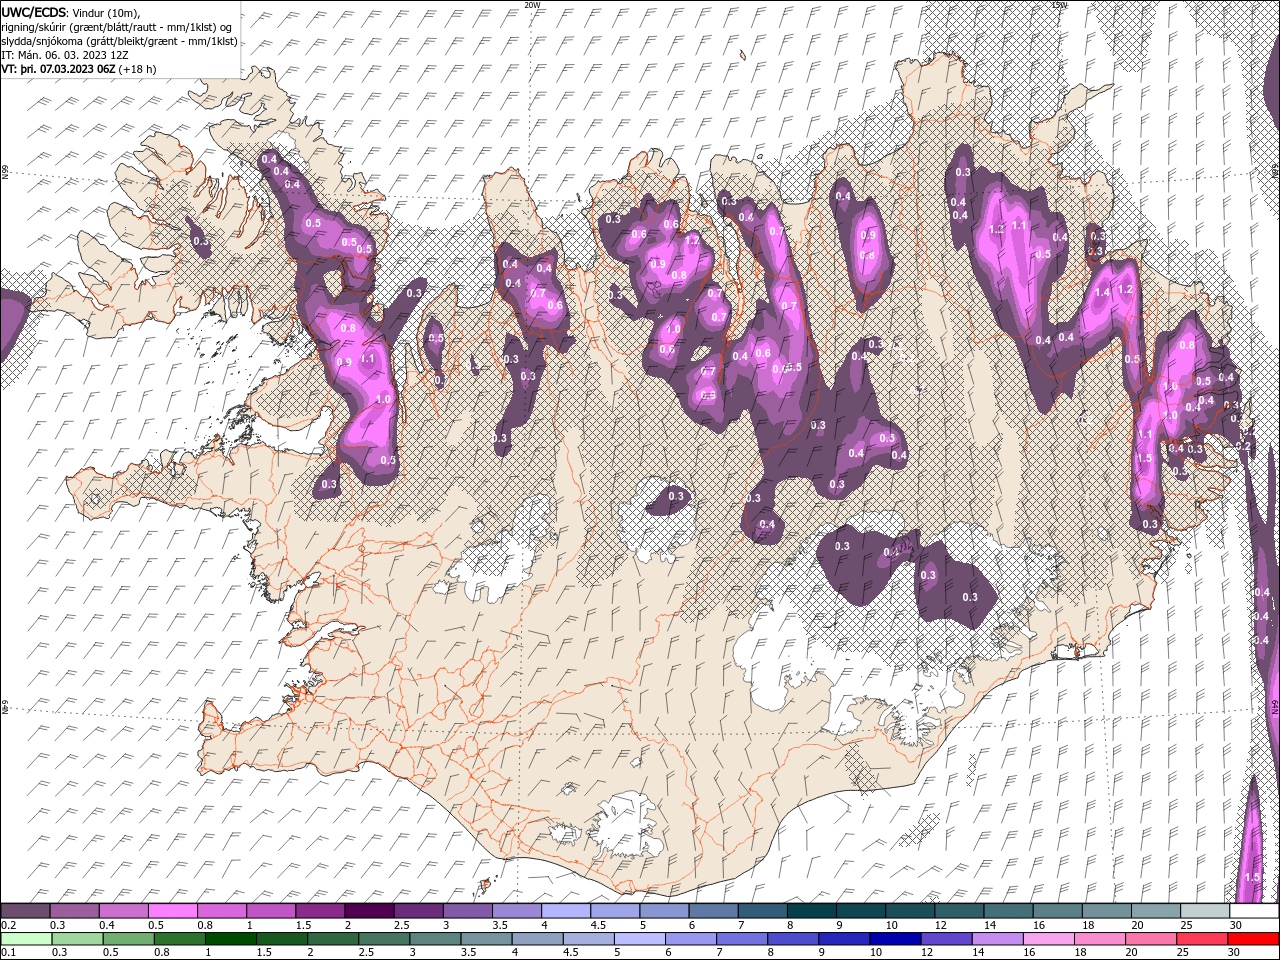This screenshot has width=1280, height=960.
Task: Click the '0.2' label on snow scale
Action: 8,925
